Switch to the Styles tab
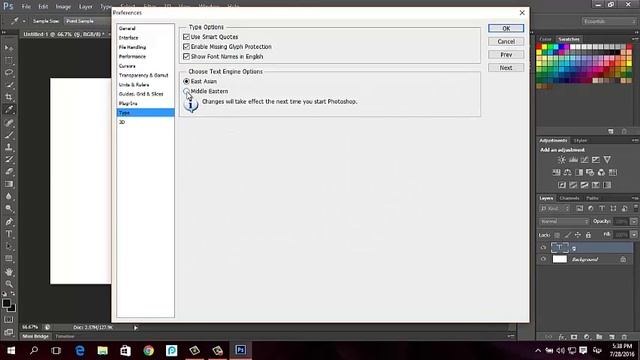640x360 pixels. pos(580,140)
